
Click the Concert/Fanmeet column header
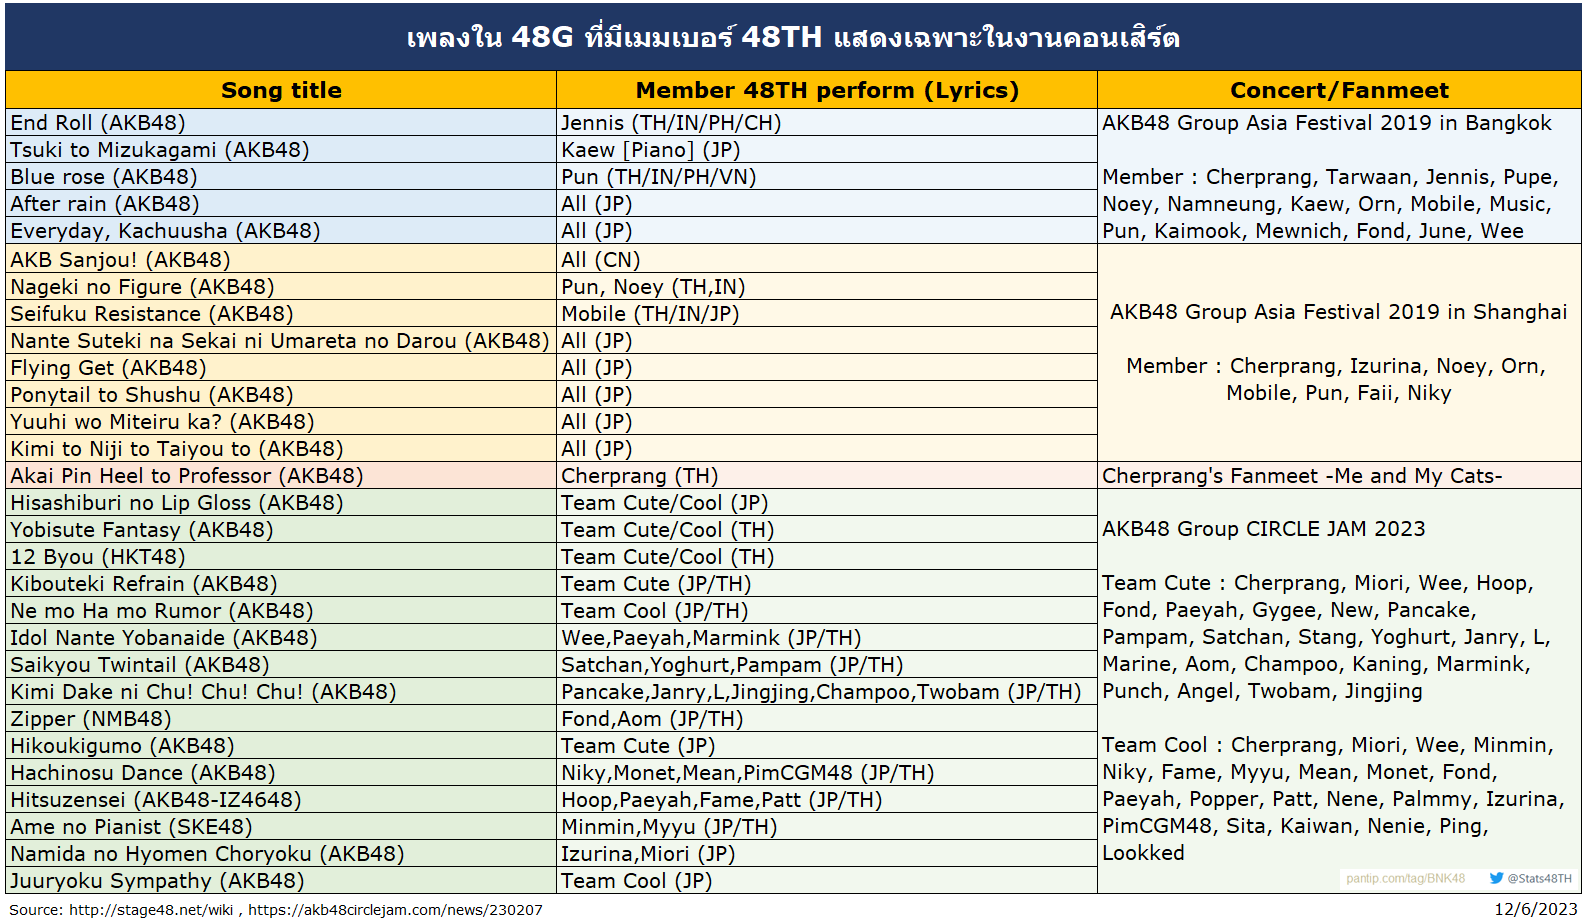(1339, 90)
